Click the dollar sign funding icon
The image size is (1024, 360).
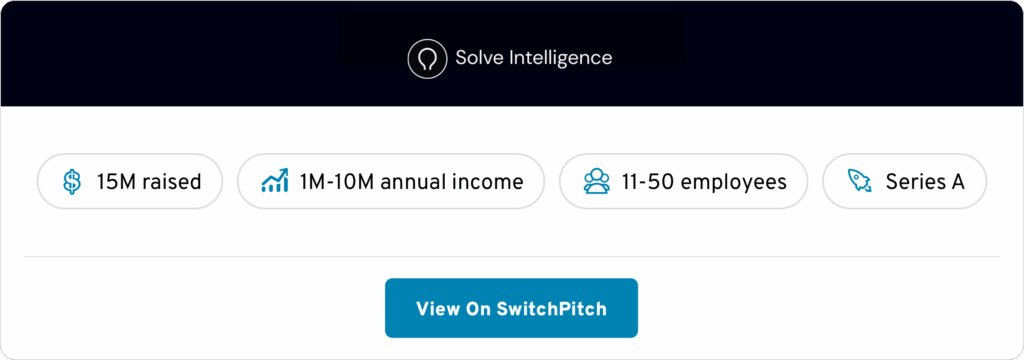click(x=72, y=182)
